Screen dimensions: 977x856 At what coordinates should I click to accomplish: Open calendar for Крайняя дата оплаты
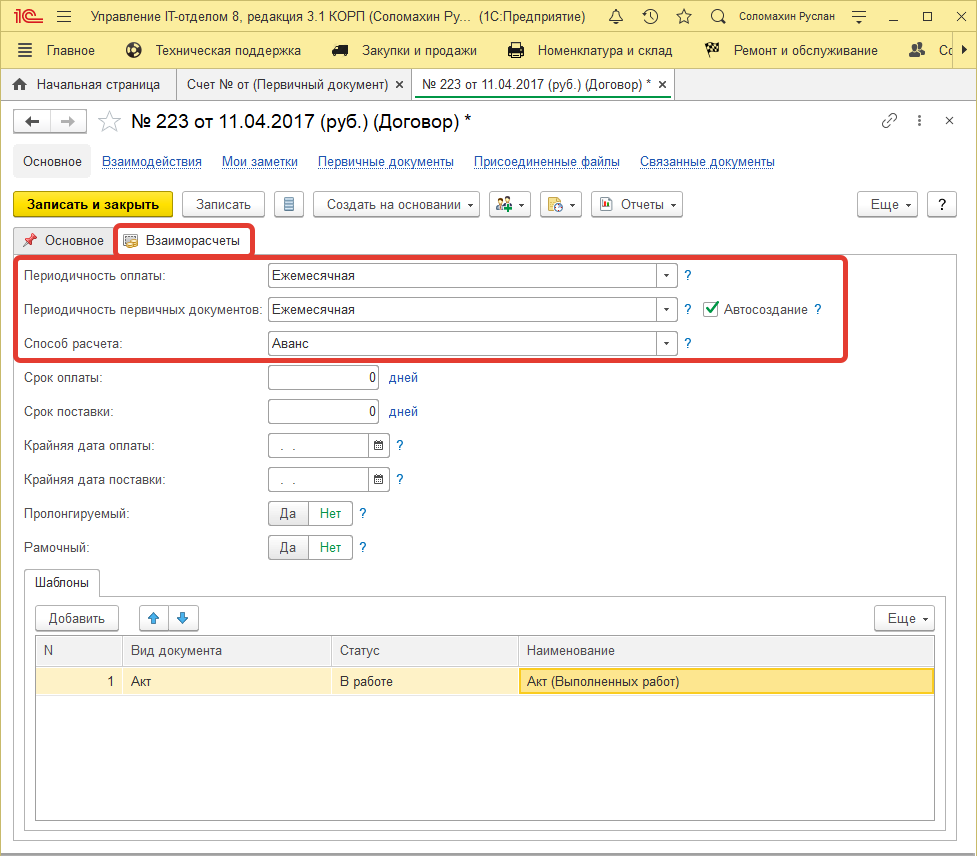point(379,446)
